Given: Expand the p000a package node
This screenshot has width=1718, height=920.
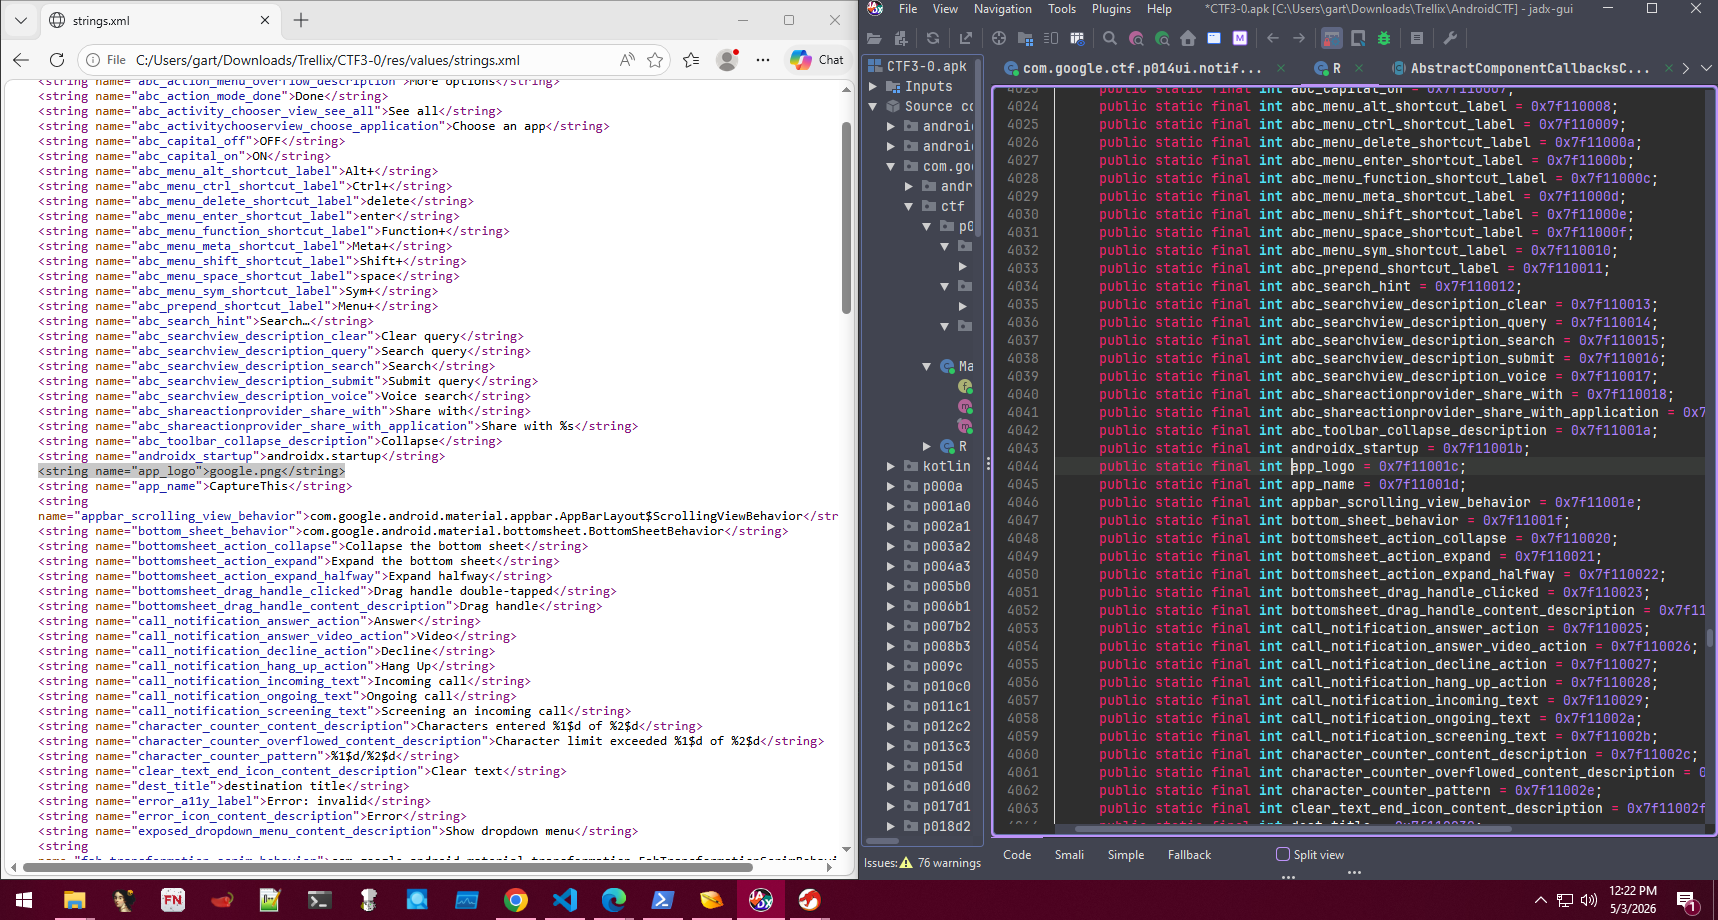Looking at the screenshot, I should (x=891, y=486).
